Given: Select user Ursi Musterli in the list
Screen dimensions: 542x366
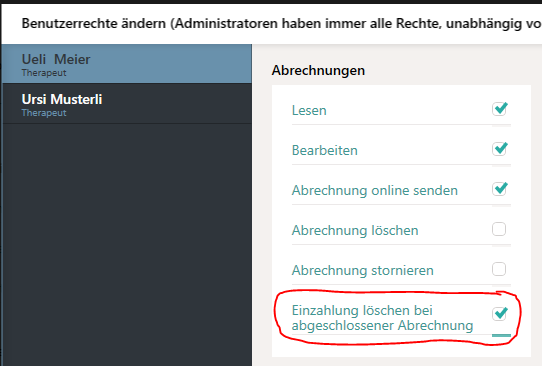Looking at the screenshot, I should coord(127,103).
